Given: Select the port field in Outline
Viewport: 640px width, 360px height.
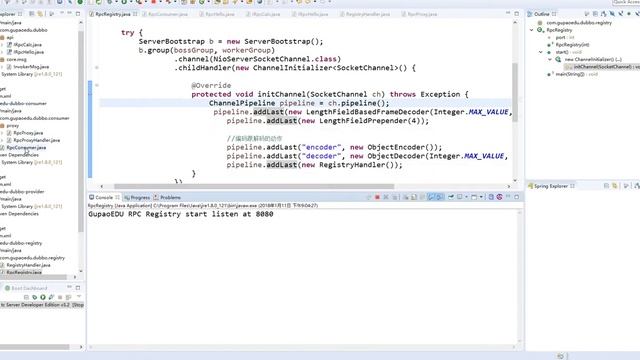Looking at the screenshot, I should [x=565, y=37].
